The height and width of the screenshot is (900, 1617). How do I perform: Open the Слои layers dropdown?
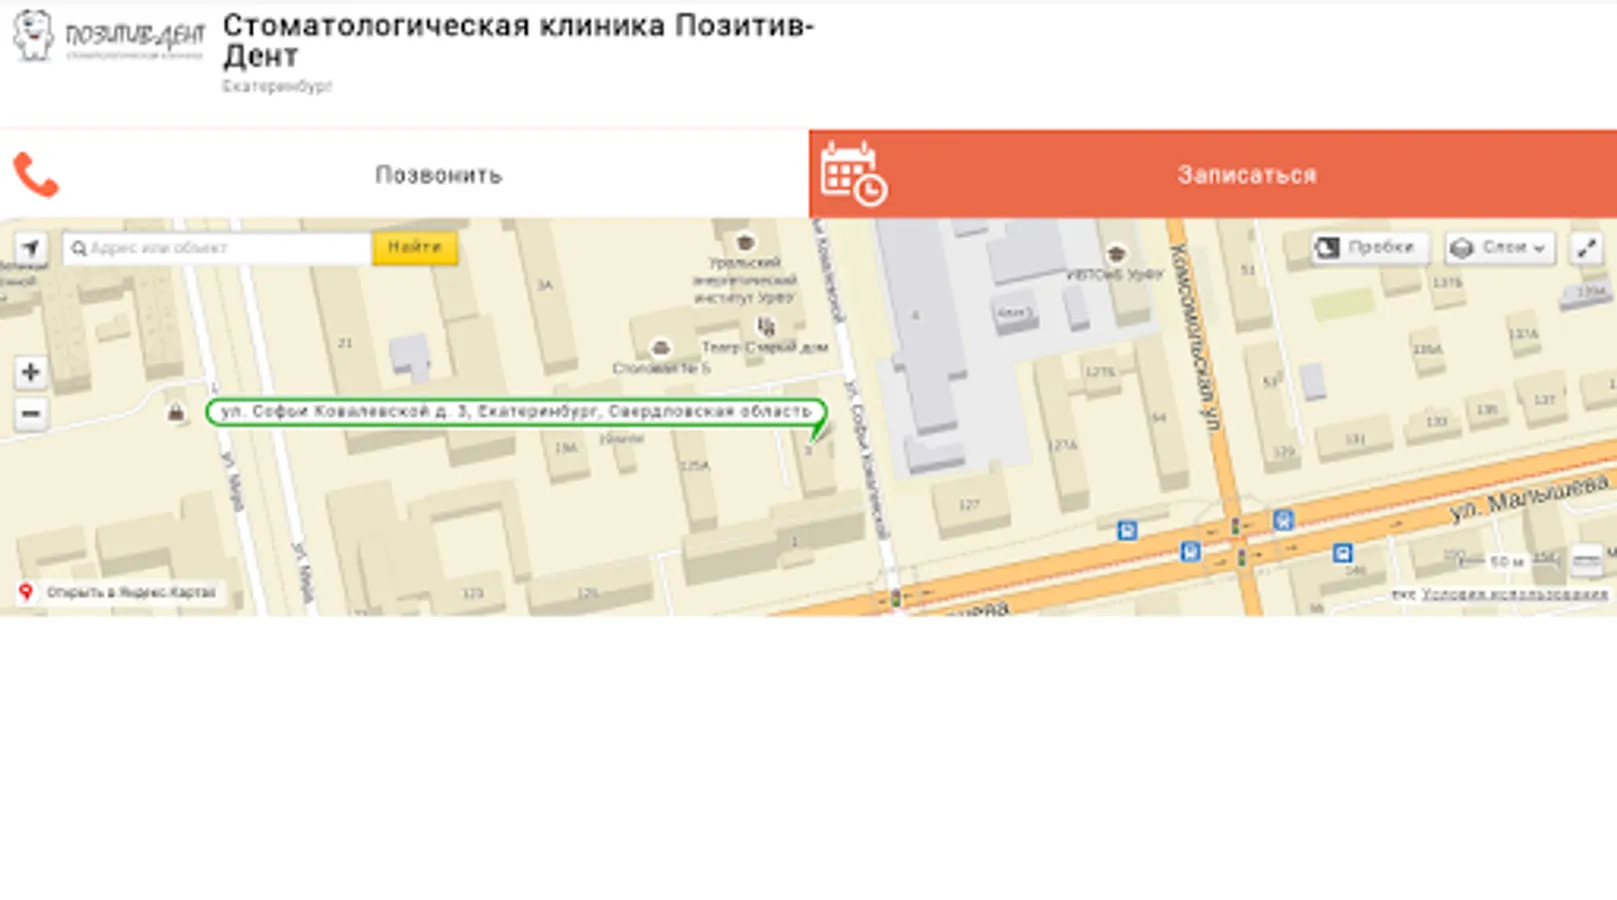click(x=1499, y=248)
